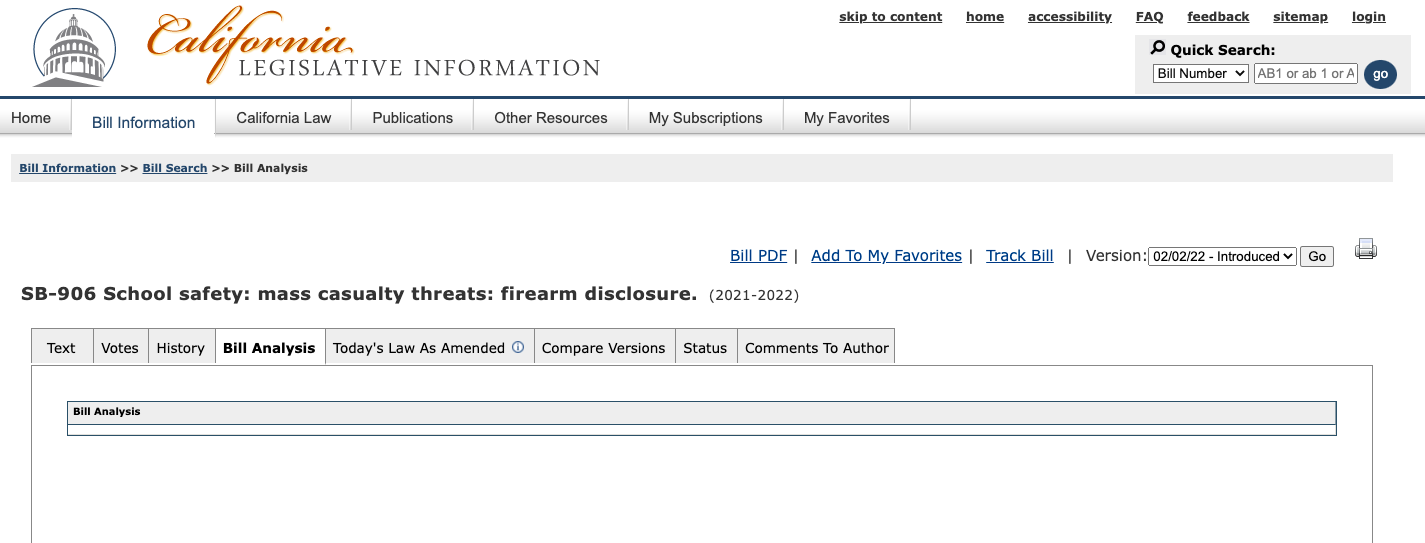Click the printer icon
Screen dimensions: 1425x543
1366,250
